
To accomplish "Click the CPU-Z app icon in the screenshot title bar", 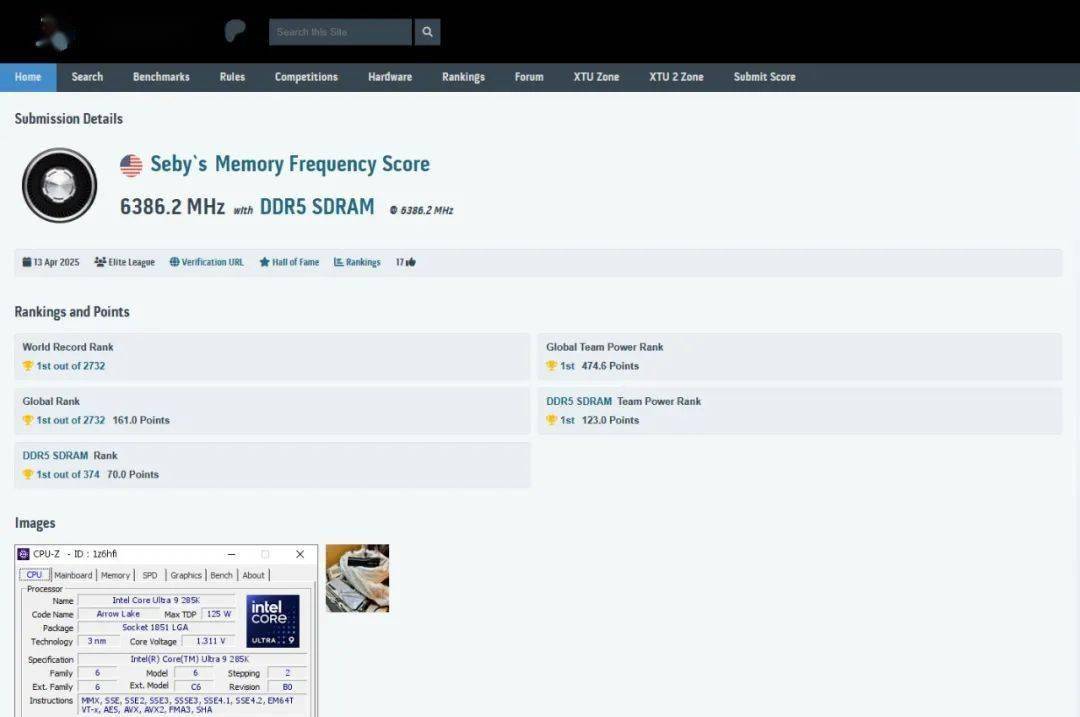I will [23, 554].
